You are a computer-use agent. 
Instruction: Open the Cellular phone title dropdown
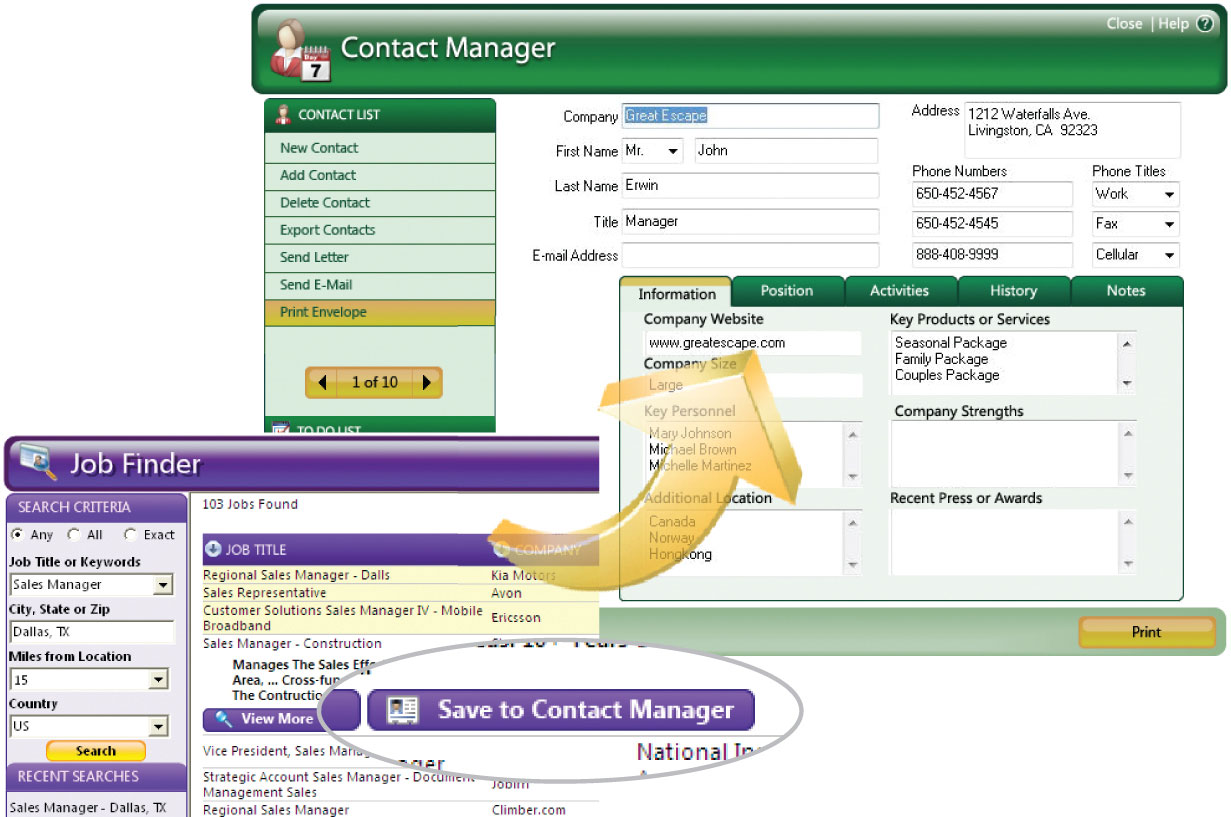click(x=1168, y=256)
